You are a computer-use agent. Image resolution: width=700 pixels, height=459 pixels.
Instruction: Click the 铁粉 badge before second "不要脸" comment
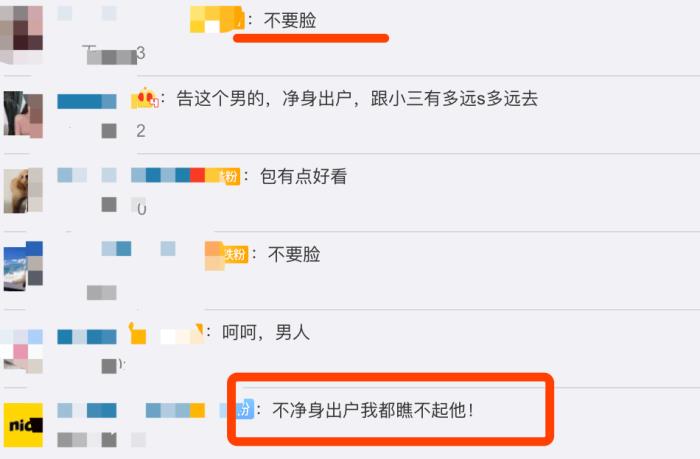click(235, 255)
